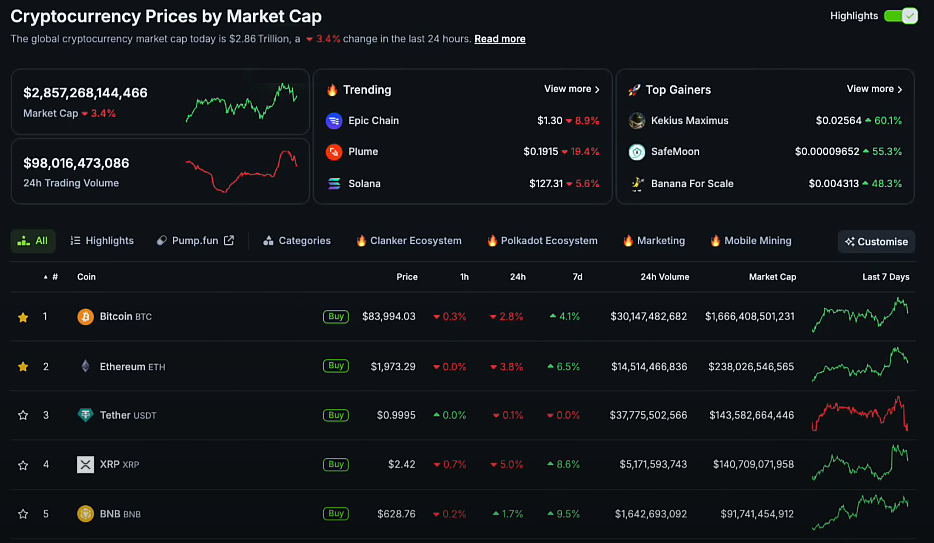934x543 pixels.
Task: Click the Tether coin logo icon
Action: pyautogui.click(x=86, y=415)
